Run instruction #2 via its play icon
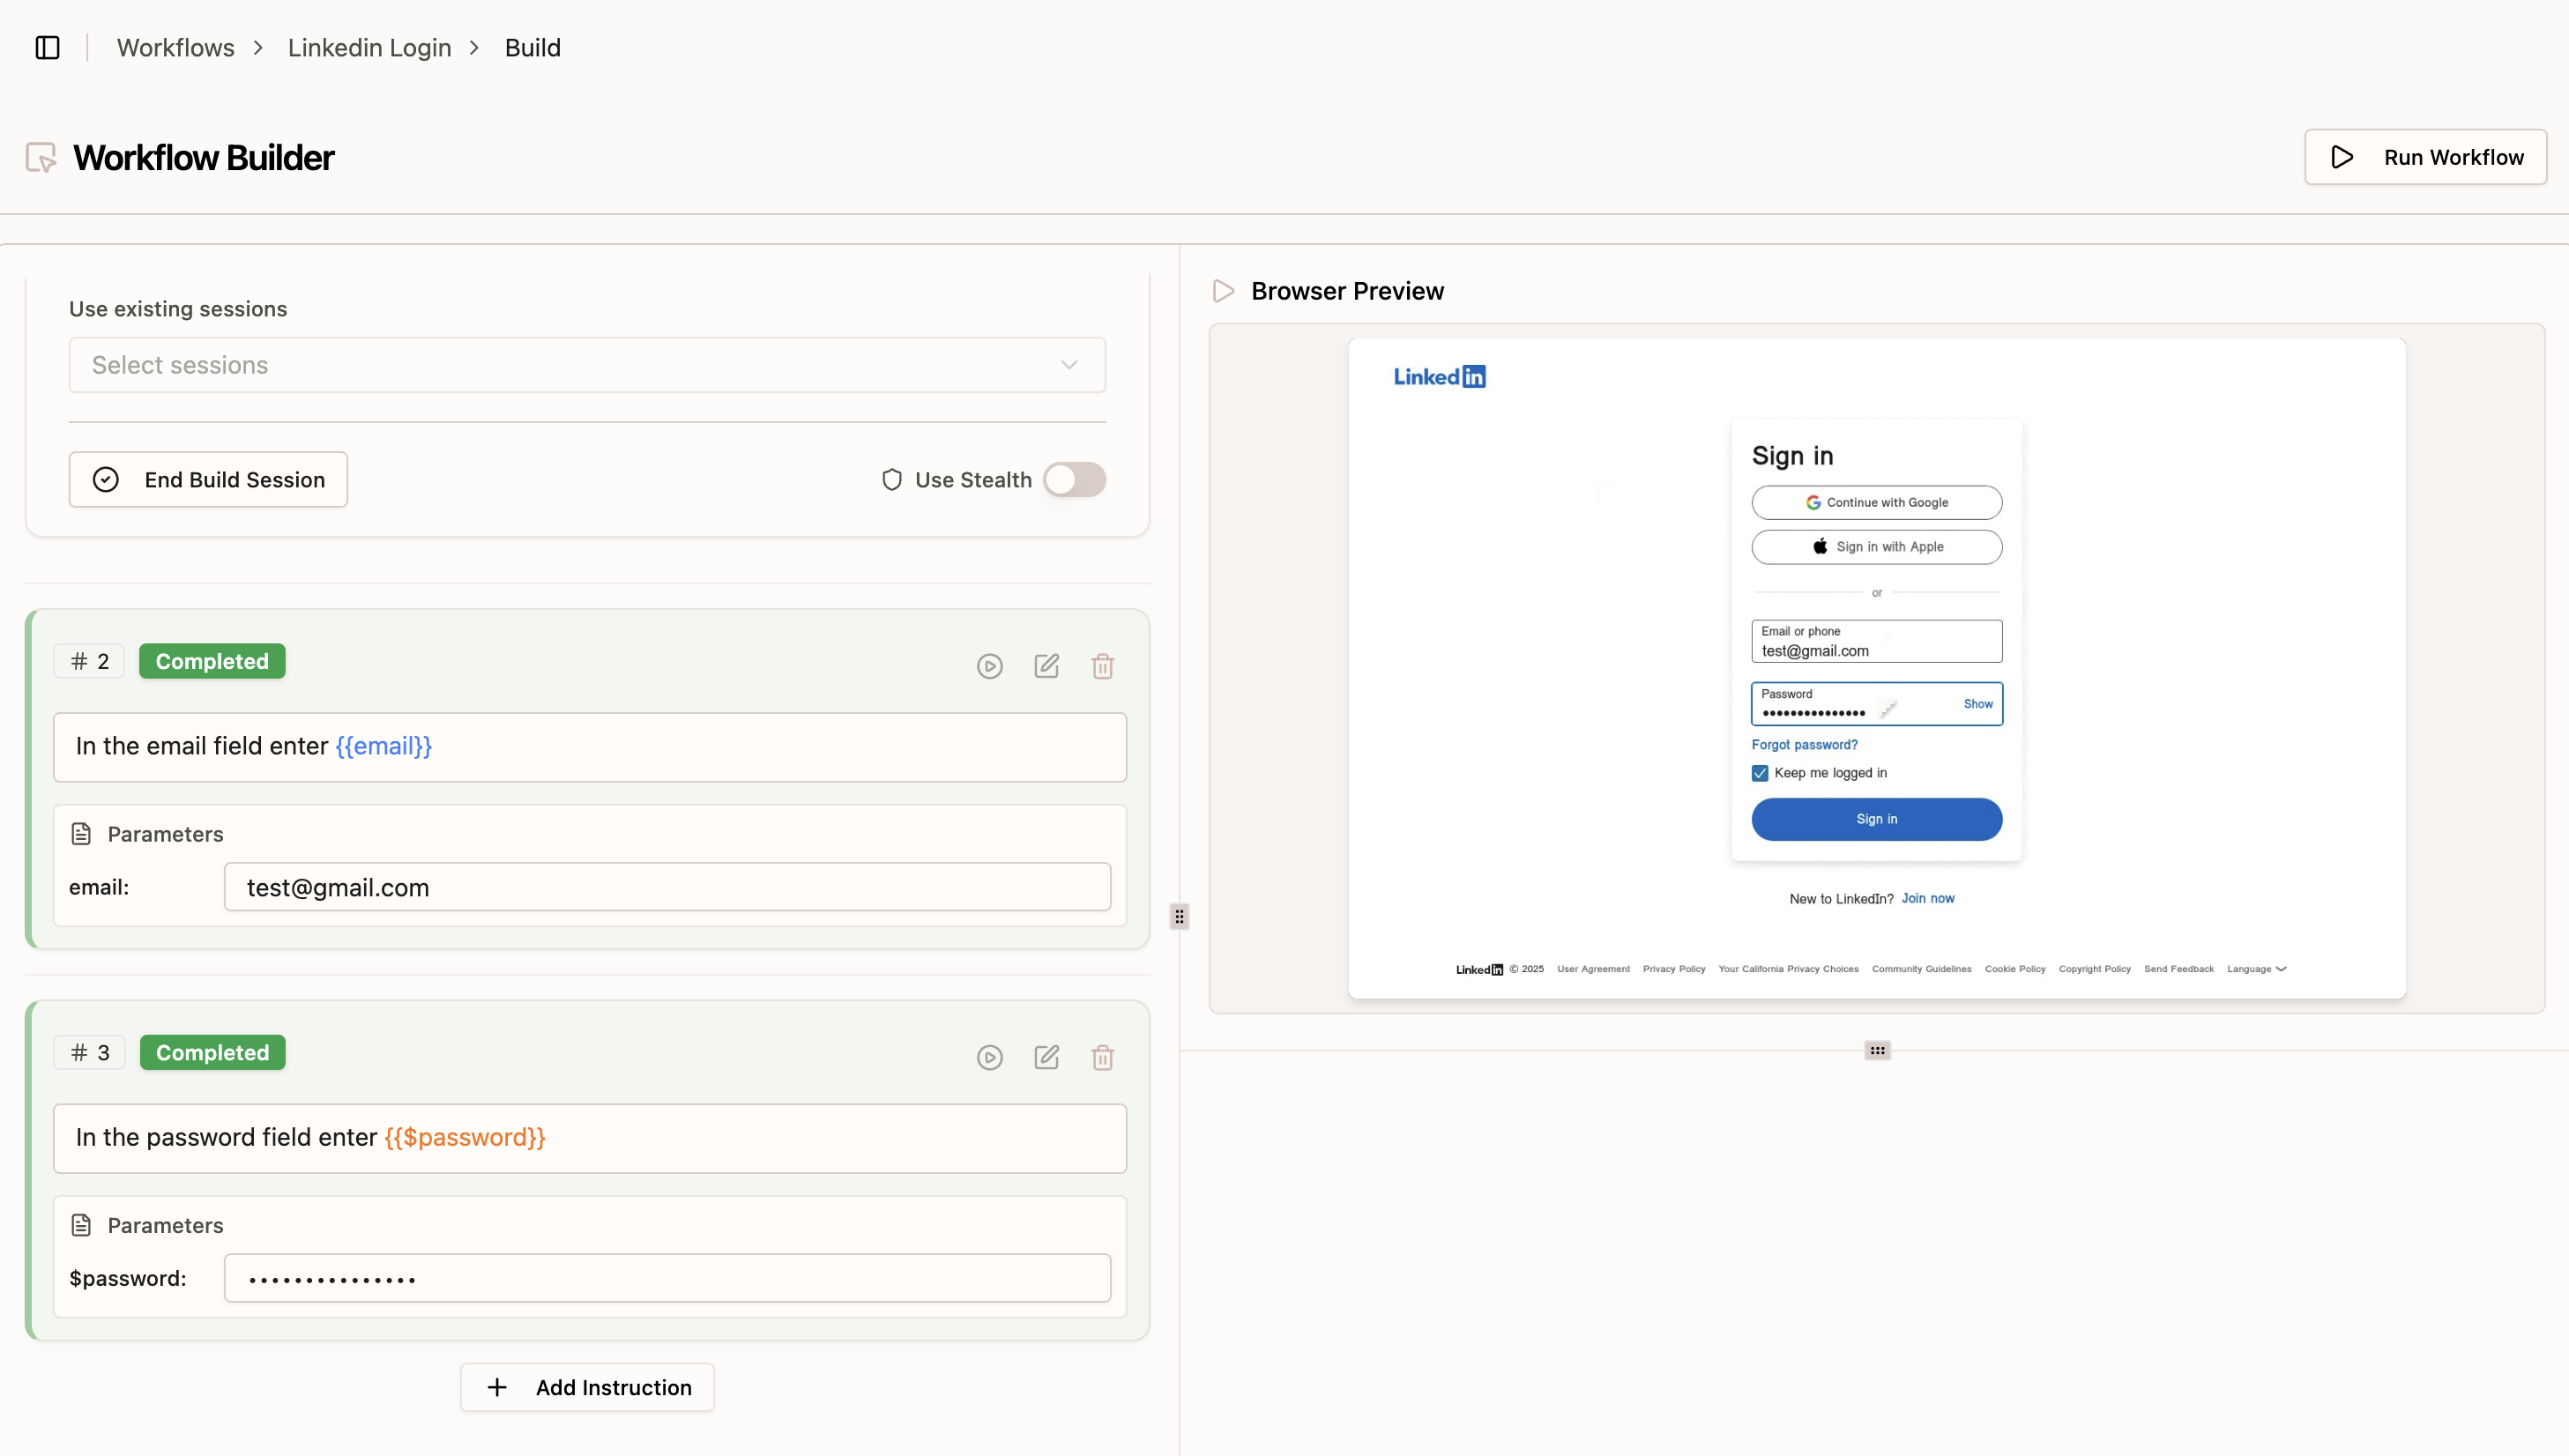The image size is (2569, 1456). click(x=989, y=665)
